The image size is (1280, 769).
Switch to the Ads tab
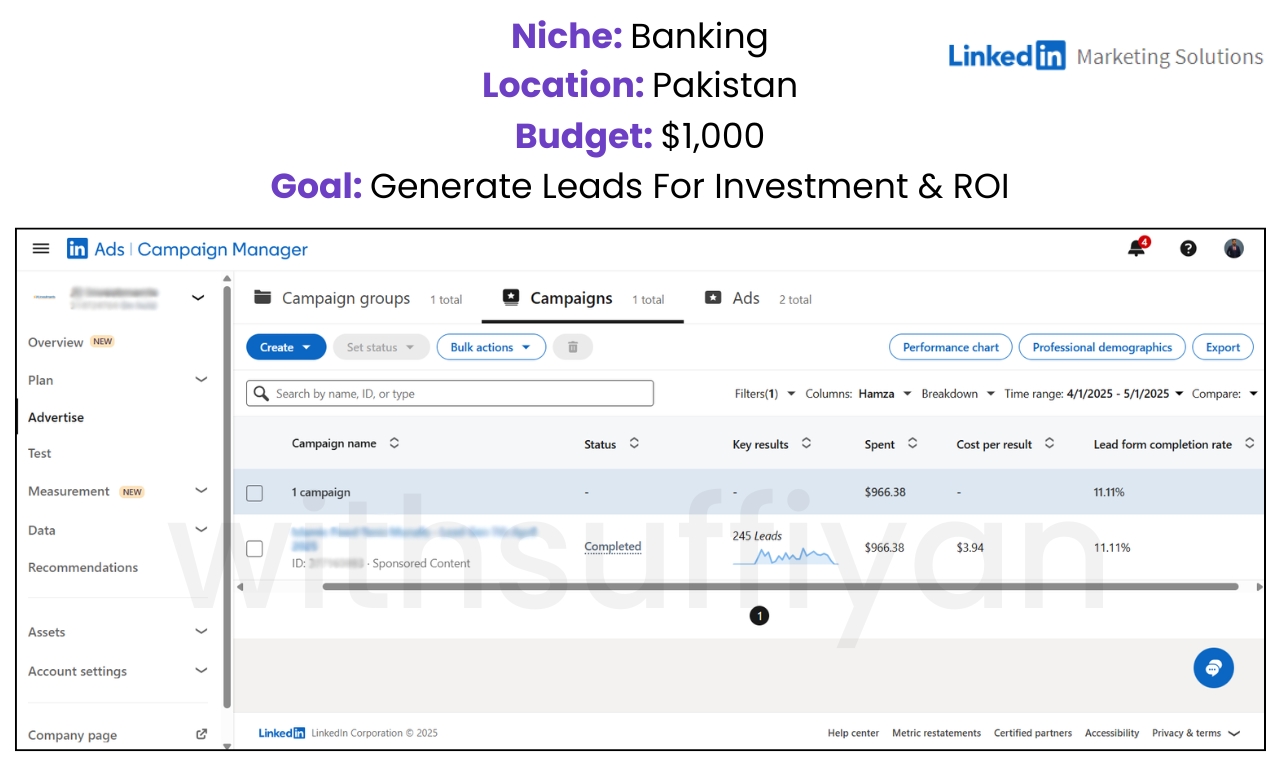tap(758, 298)
